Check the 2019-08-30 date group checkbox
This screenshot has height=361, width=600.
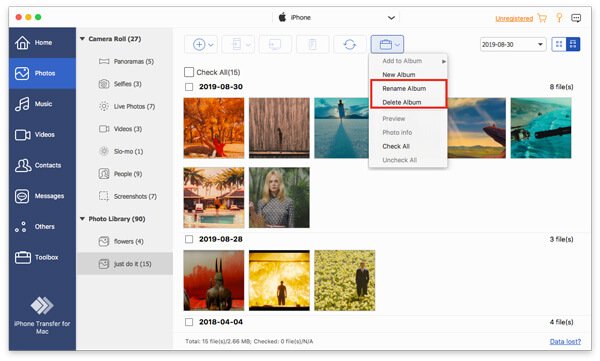tap(189, 87)
